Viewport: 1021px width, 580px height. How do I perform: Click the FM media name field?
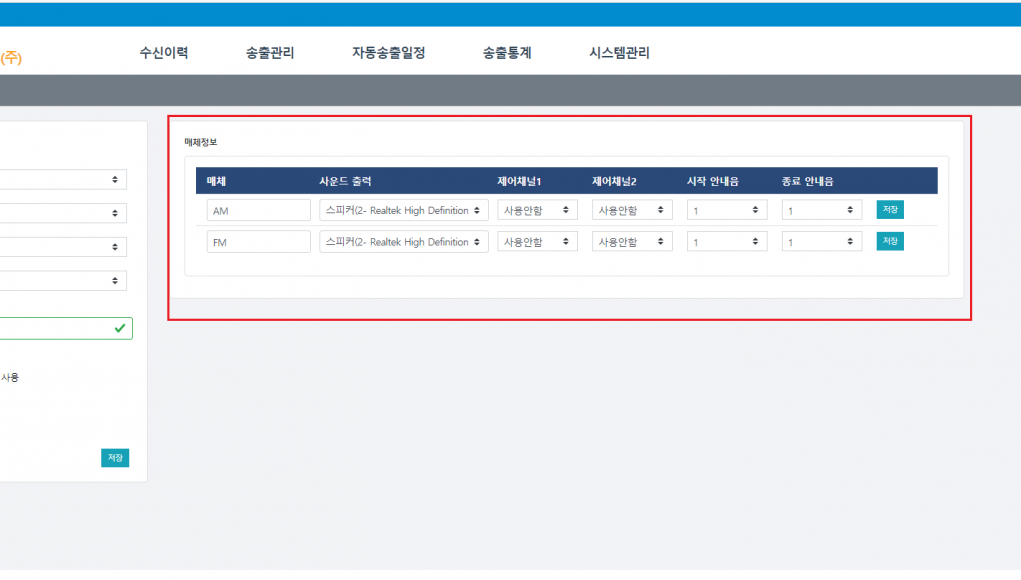point(259,242)
